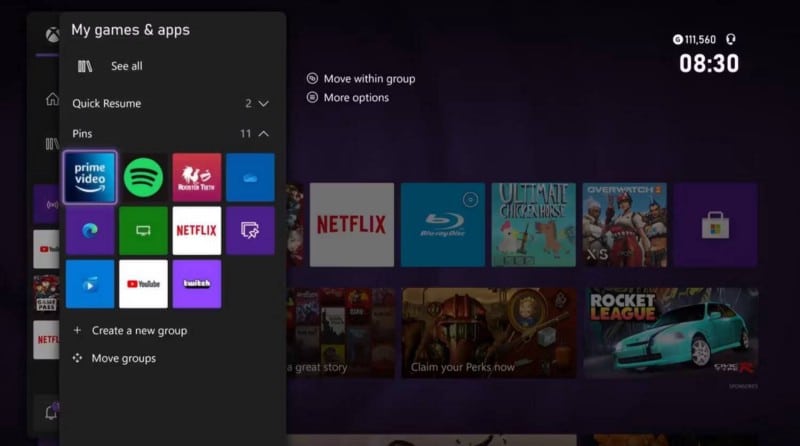Click the plus icon for new group
Screen dimensions: 800x446
[x=77, y=330]
